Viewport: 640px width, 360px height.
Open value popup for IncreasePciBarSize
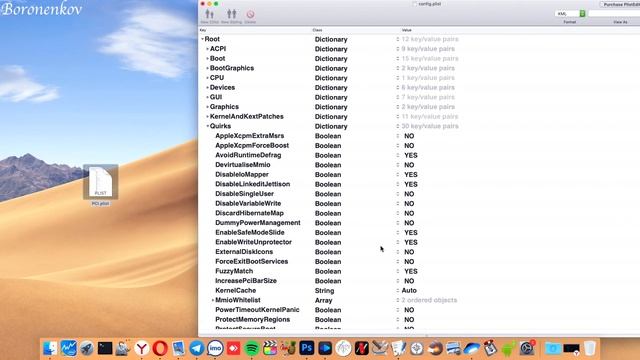pyautogui.click(x=398, y=281)
